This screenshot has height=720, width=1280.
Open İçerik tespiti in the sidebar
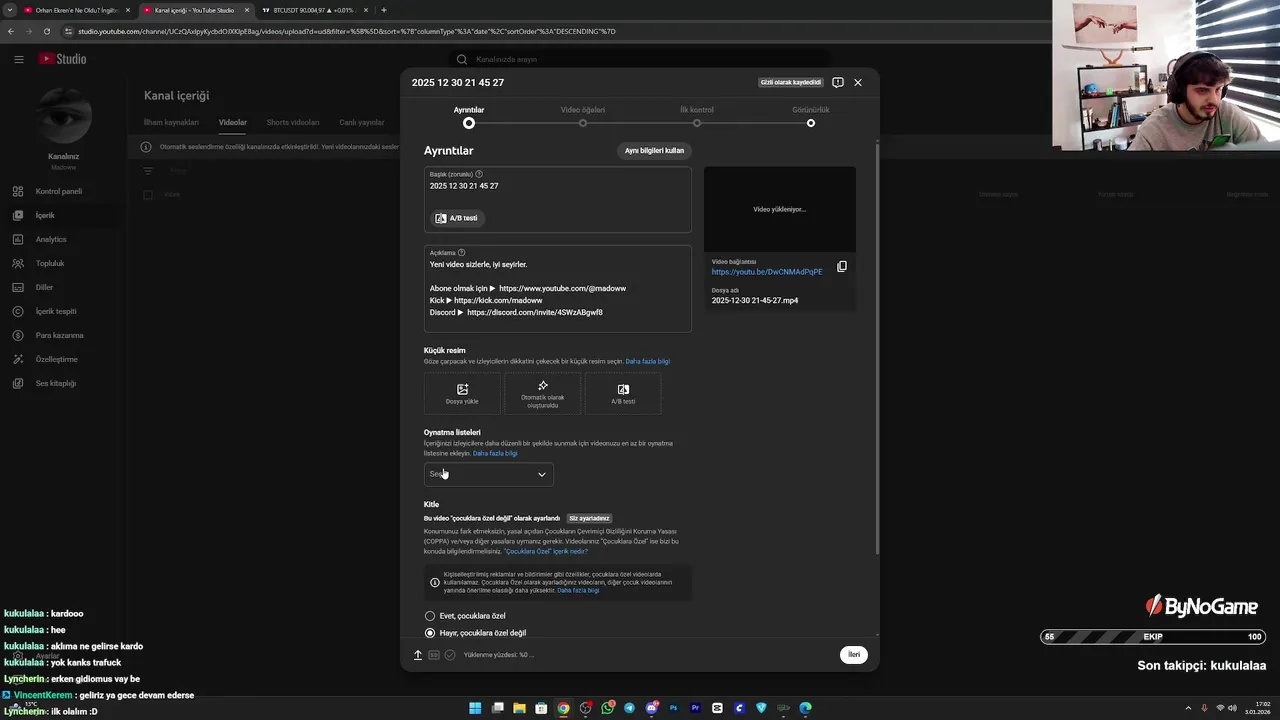pos(60,311)
